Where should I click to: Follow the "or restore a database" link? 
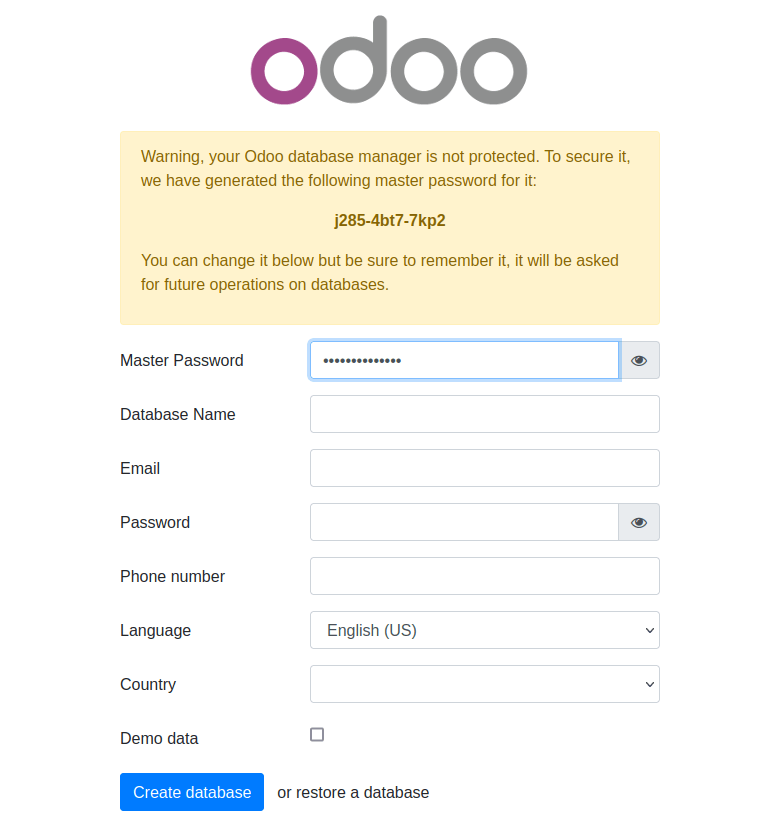point(353,792)
